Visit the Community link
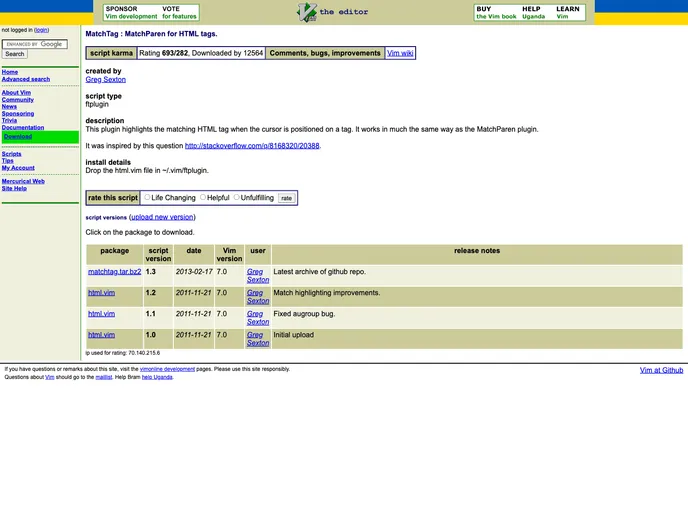The image size is (688, 512). (18, 100)
